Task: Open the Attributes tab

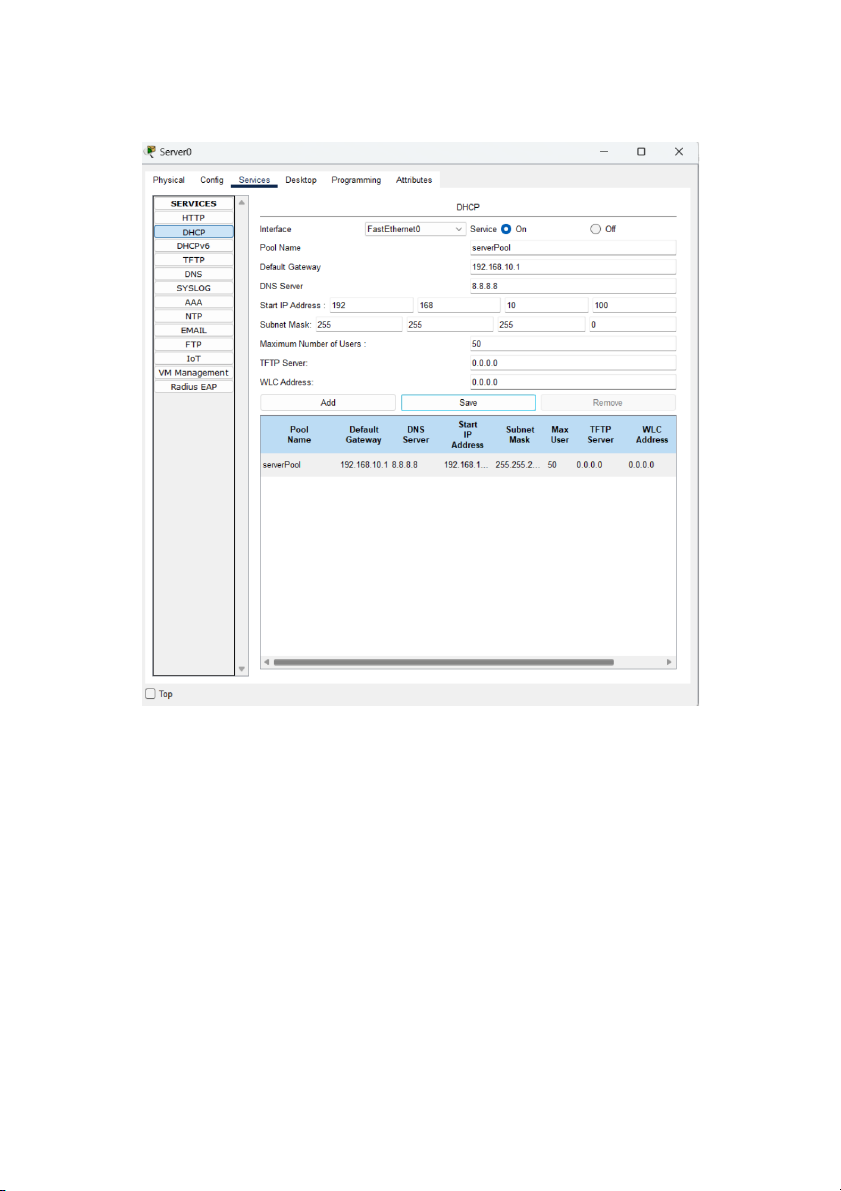Action: [414, 180]
